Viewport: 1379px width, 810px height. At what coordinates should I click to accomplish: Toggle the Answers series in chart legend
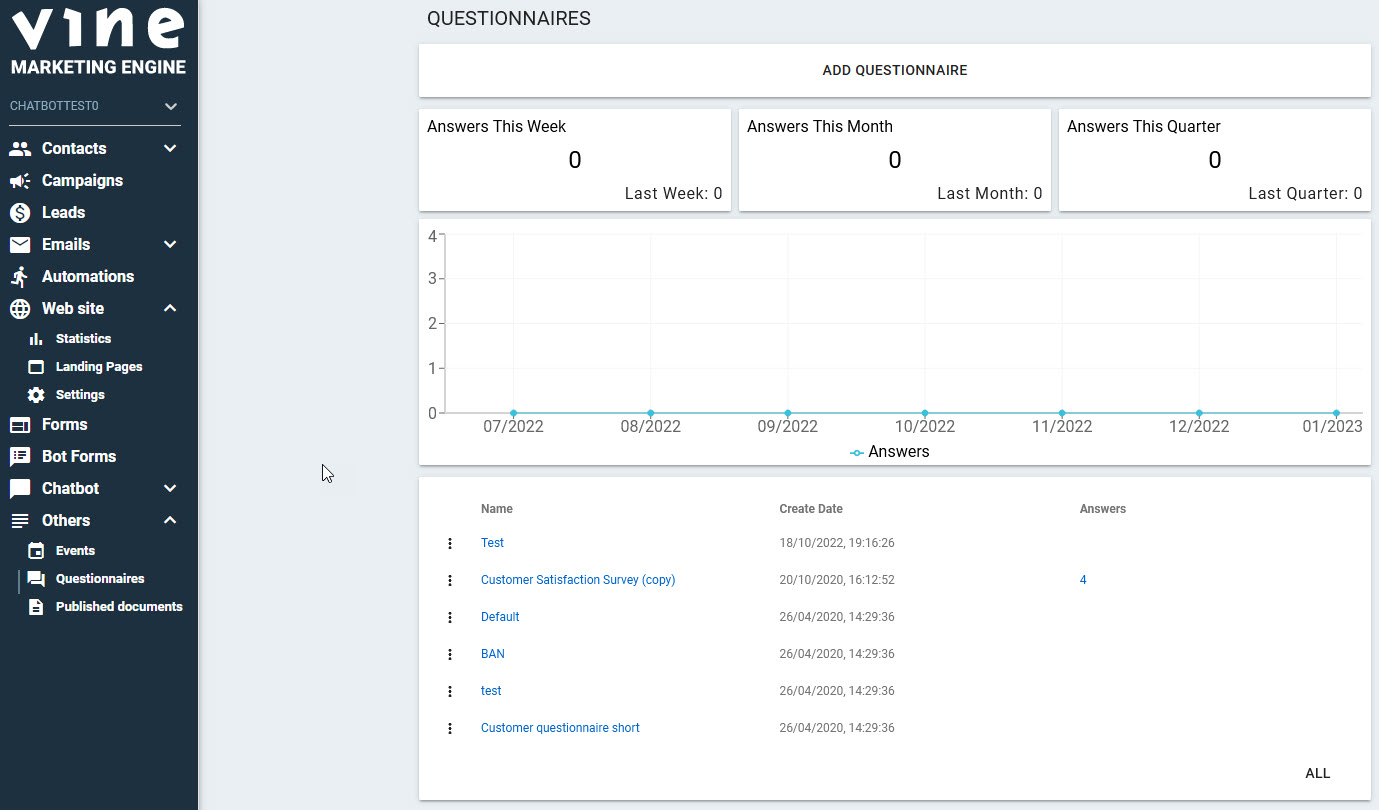(889, 452)
